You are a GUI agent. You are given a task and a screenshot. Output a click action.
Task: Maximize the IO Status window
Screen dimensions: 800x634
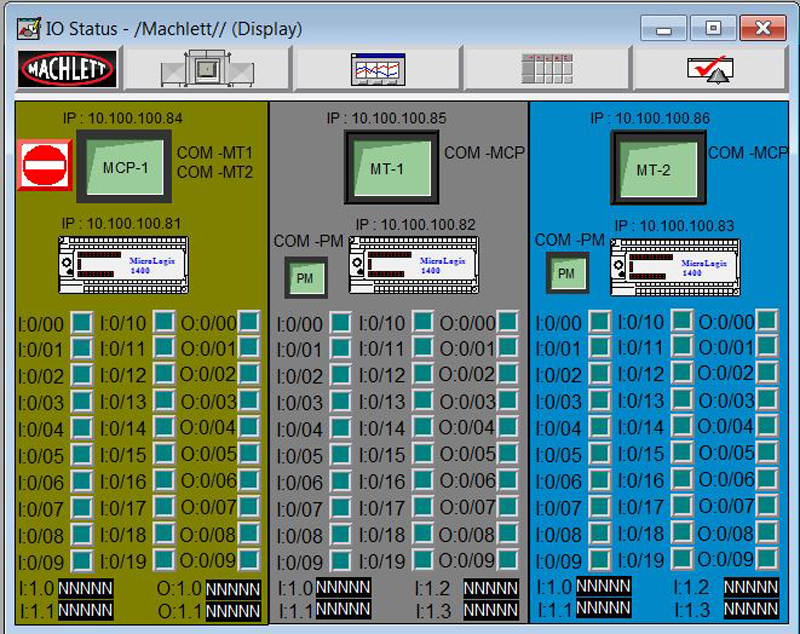coord(713,28)
